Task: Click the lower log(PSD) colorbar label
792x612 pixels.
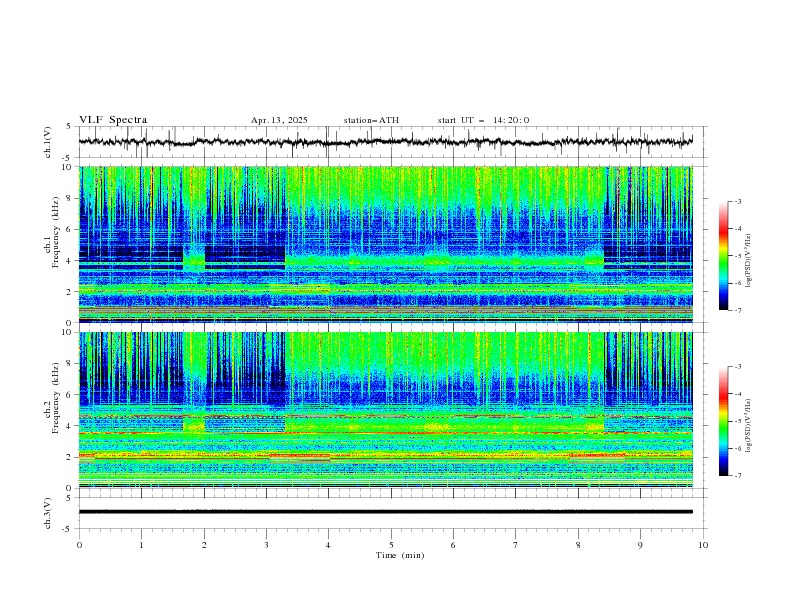Action: [x=749, y=426]
